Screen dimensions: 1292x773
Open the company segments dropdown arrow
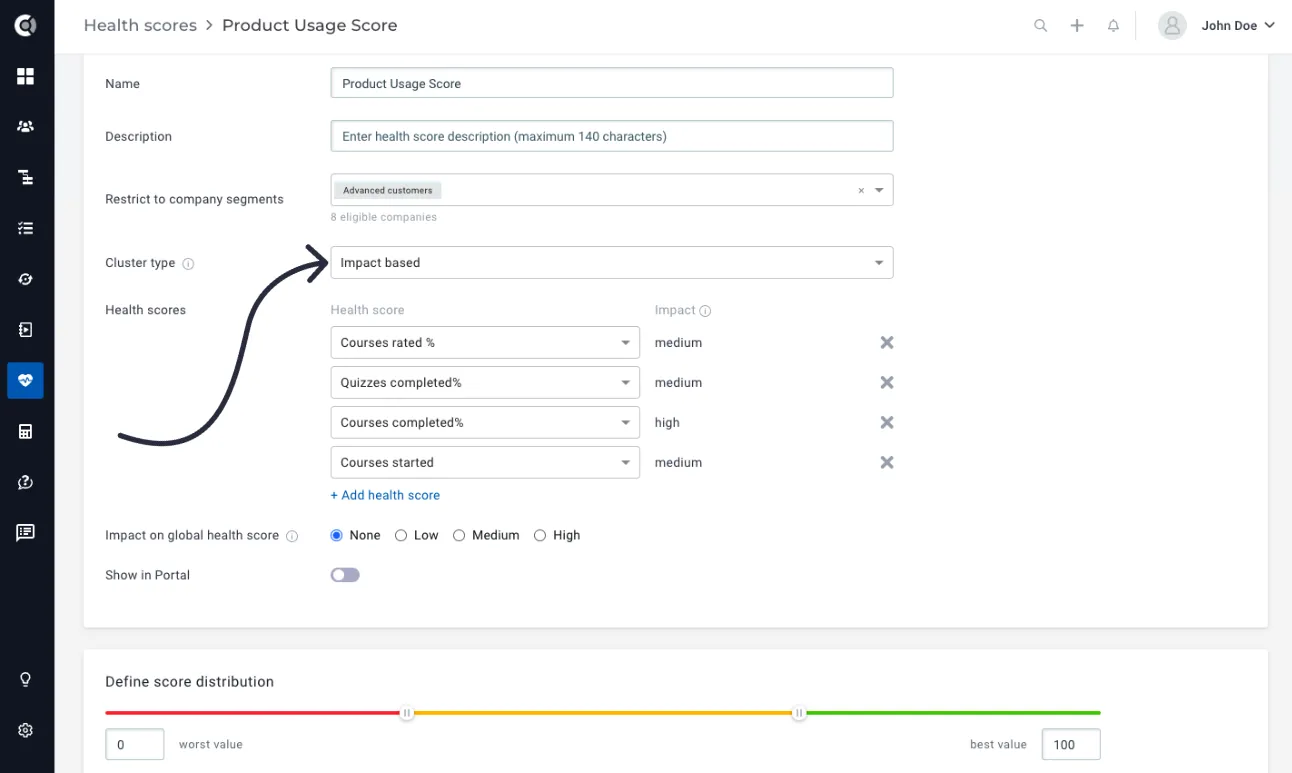click(879, 190)
